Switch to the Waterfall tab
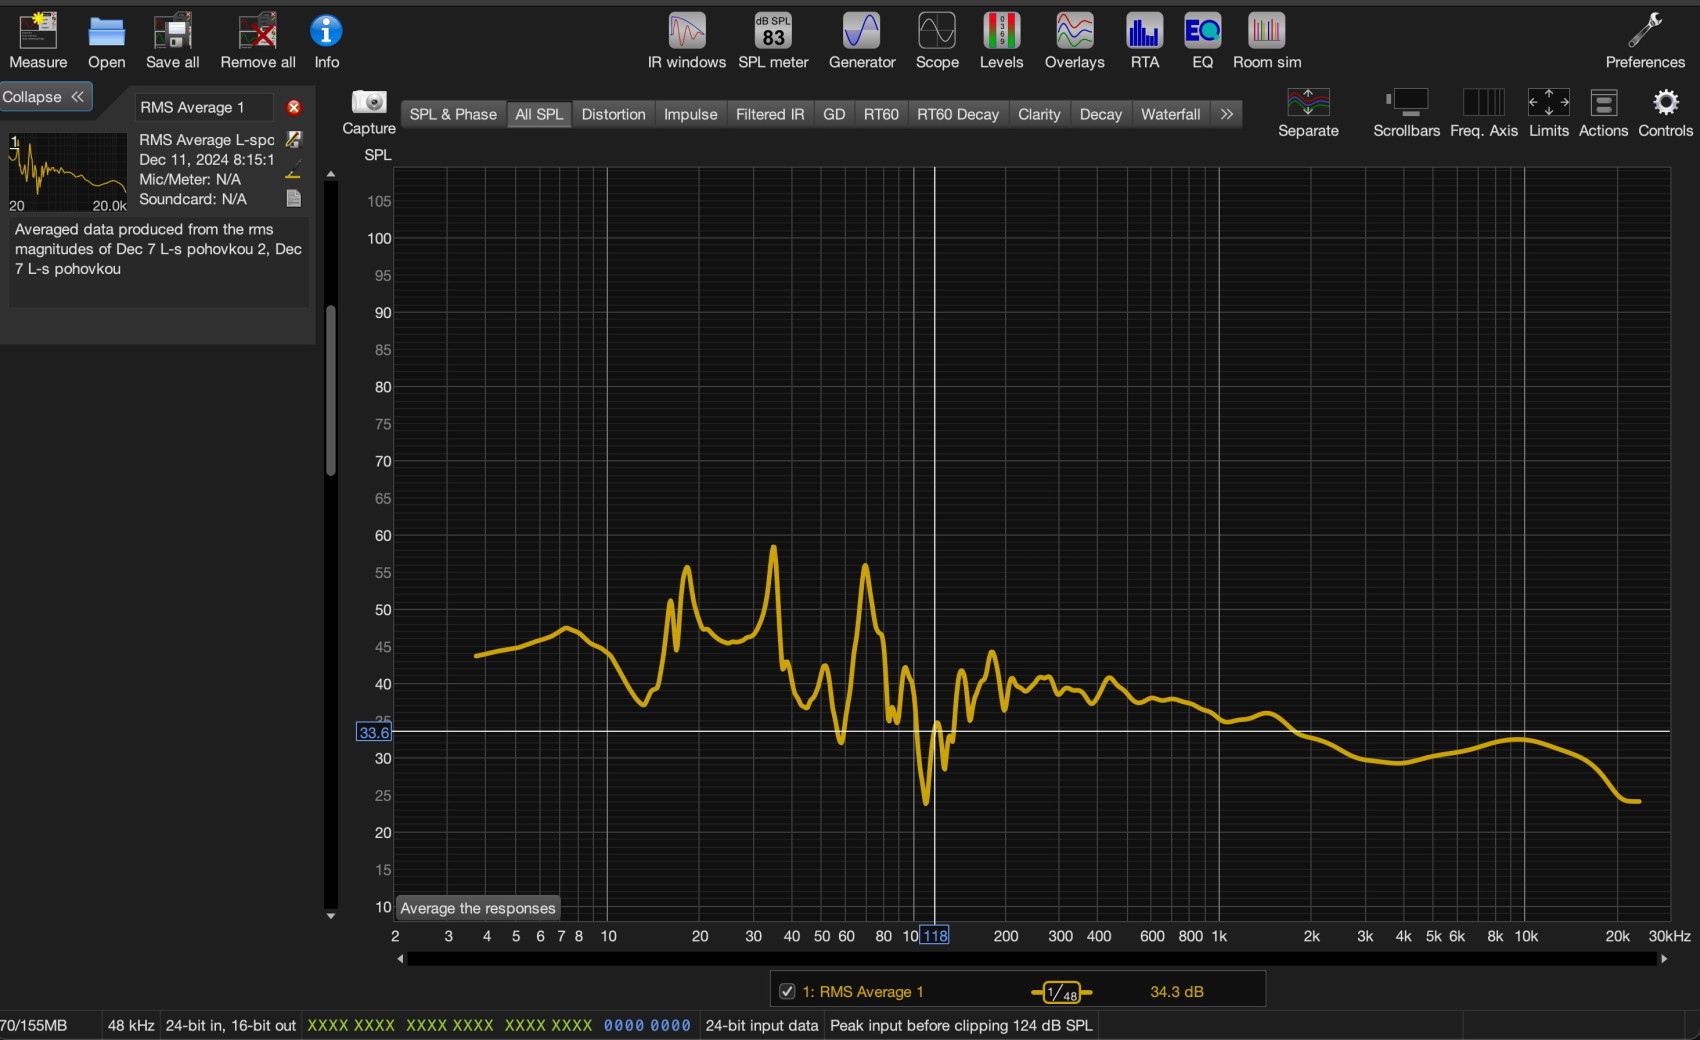 [x=1170, y=115]
